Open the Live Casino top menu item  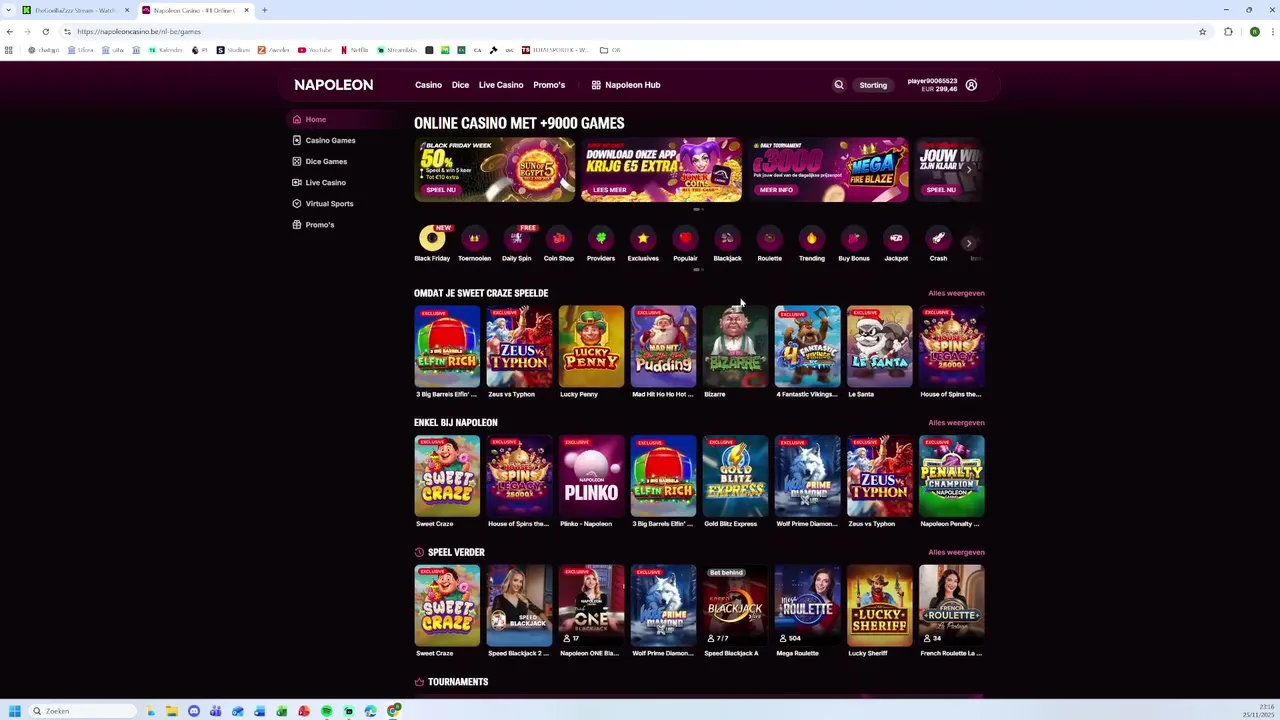(501, 85)
